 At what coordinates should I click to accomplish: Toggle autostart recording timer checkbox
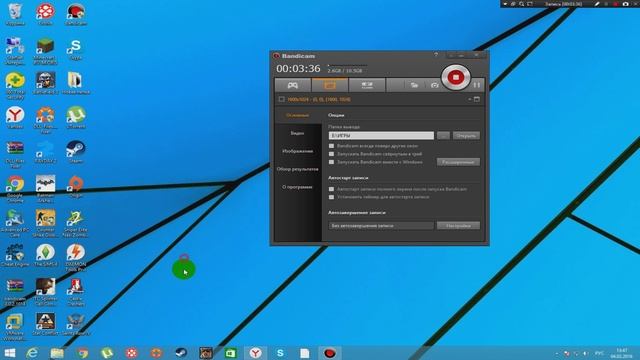point(331,197)
